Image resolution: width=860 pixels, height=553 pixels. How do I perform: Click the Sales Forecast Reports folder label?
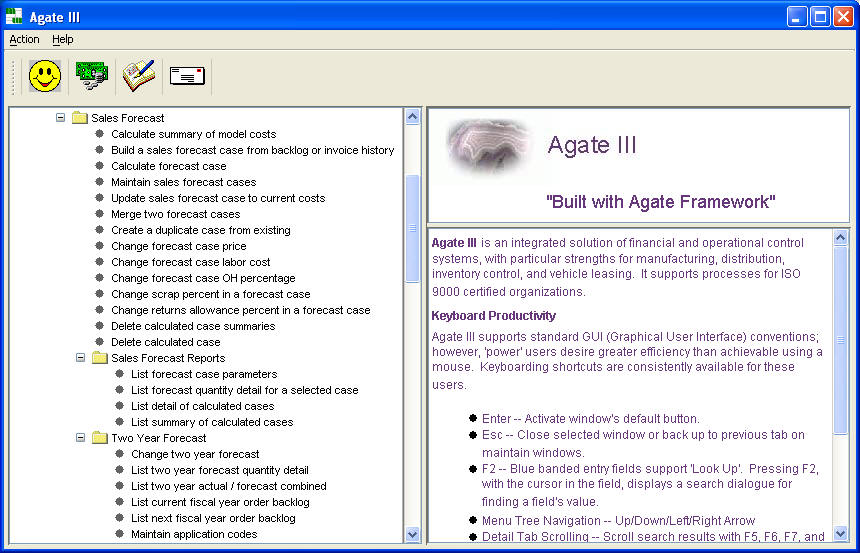(168, 358)
